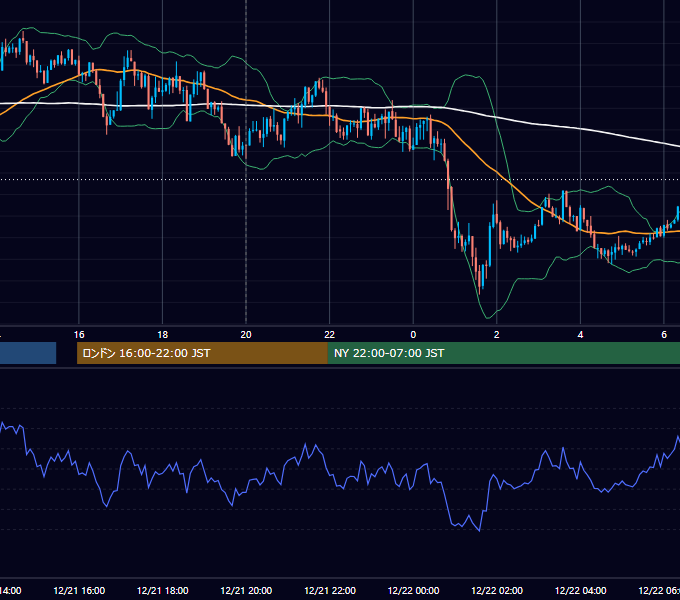Click the blue session bar before London
The height and width of the screenshot is (600, 680).
28,353
